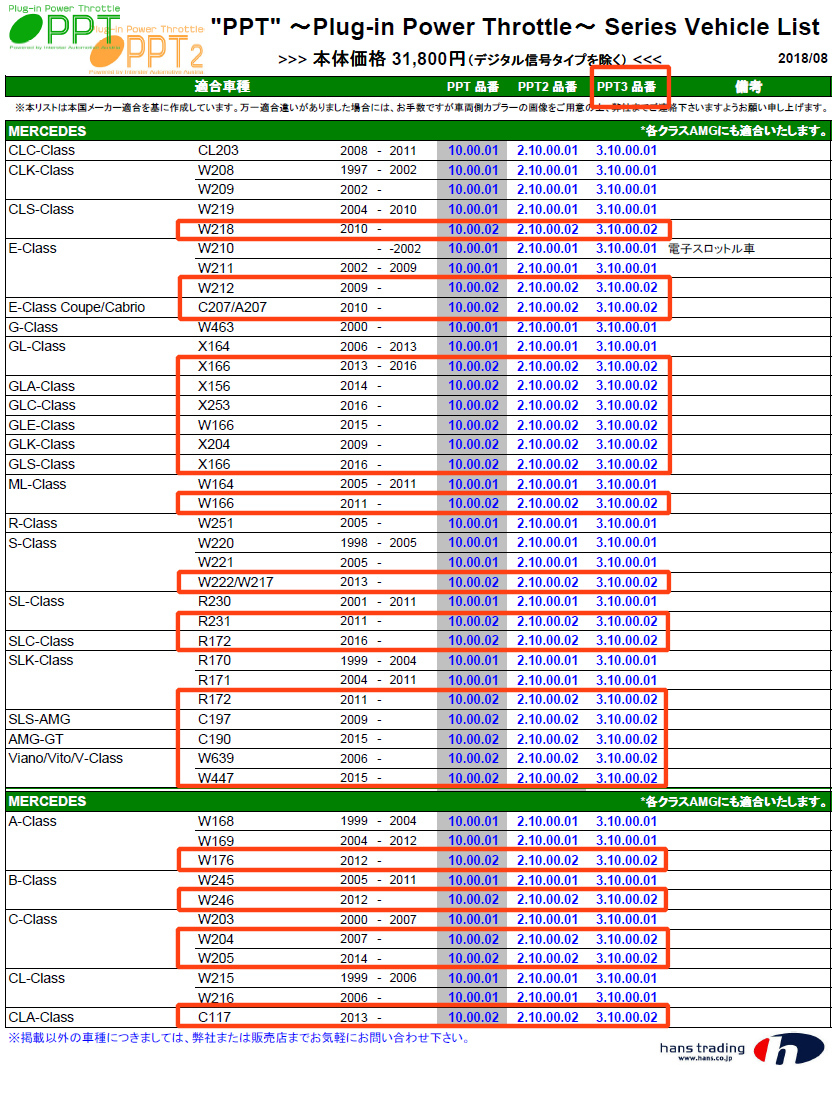
Task: Click model code "C207/A207"
Action: click(232, 307)
